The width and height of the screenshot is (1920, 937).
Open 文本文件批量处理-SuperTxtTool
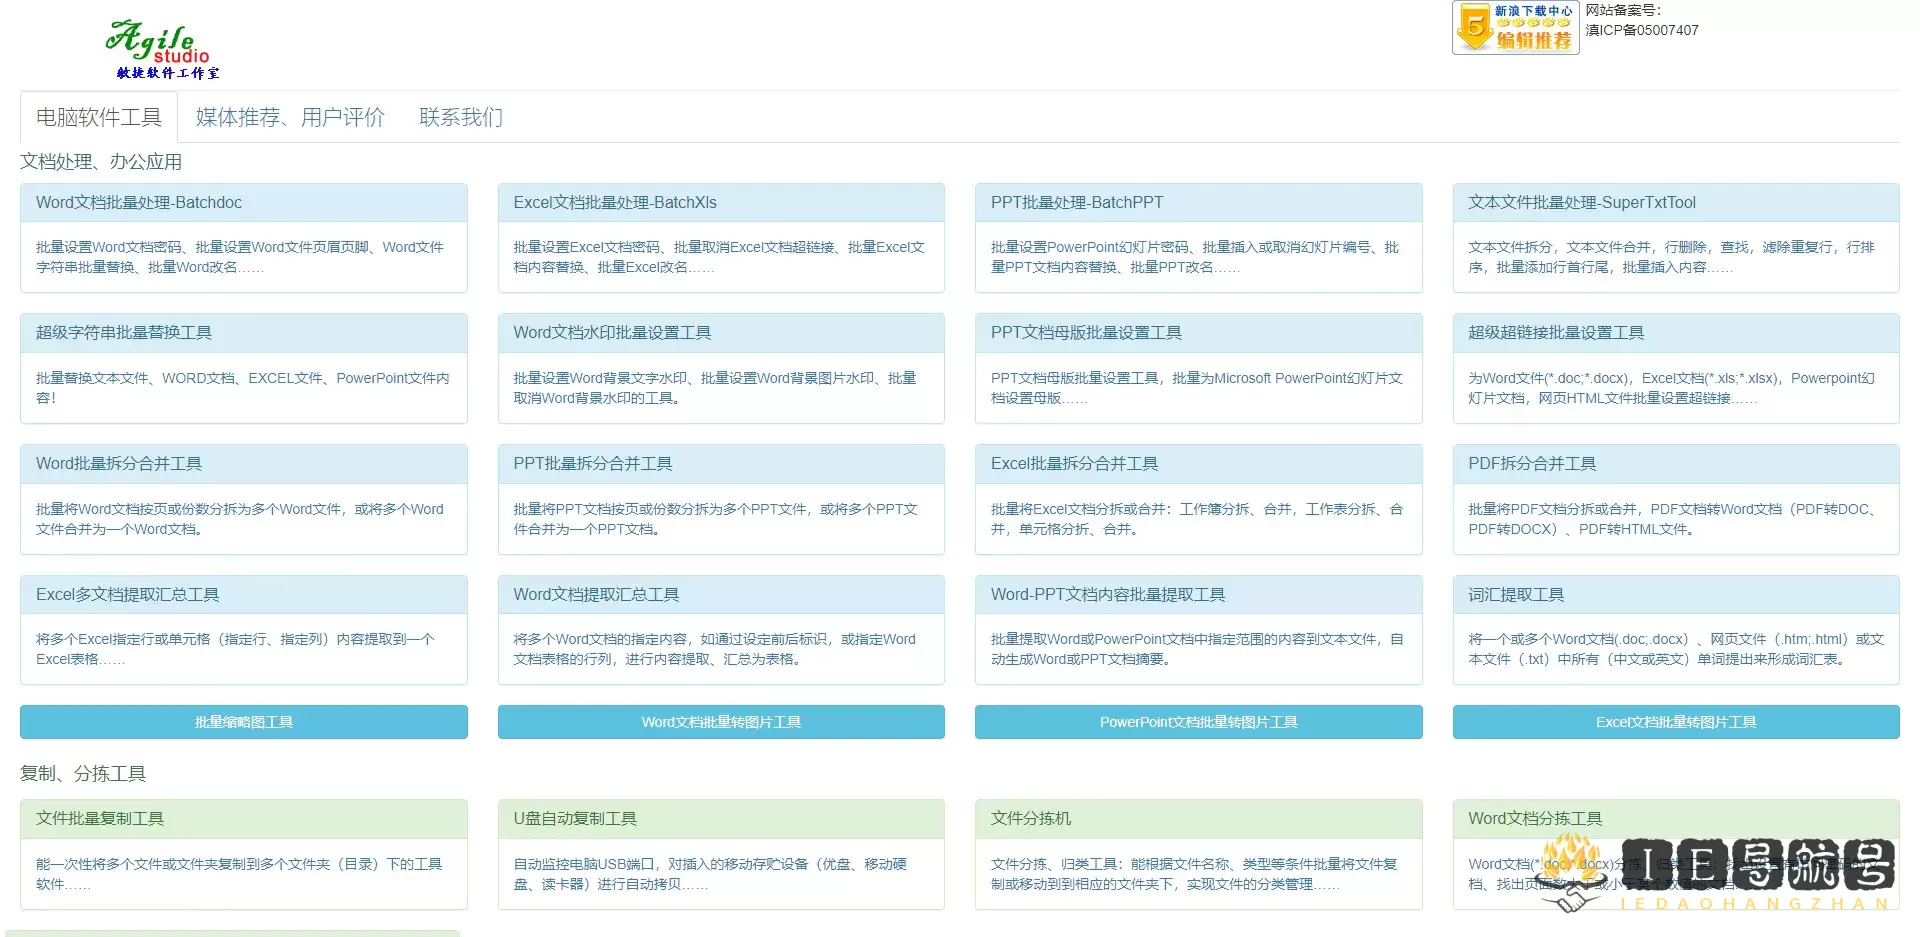point(1582,202)
